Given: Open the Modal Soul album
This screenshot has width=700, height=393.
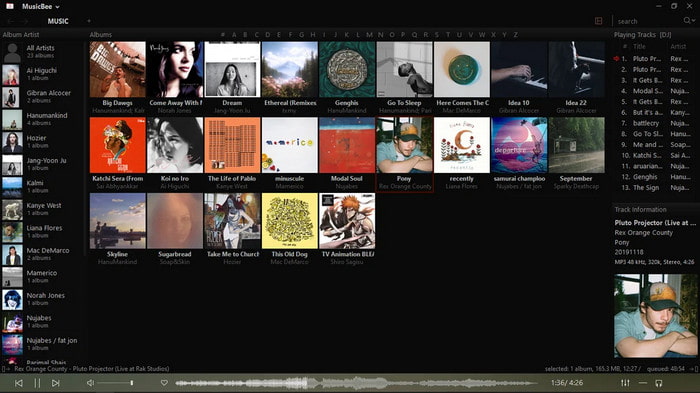Looking at the screenshot, I should click(x=347, y=145).
